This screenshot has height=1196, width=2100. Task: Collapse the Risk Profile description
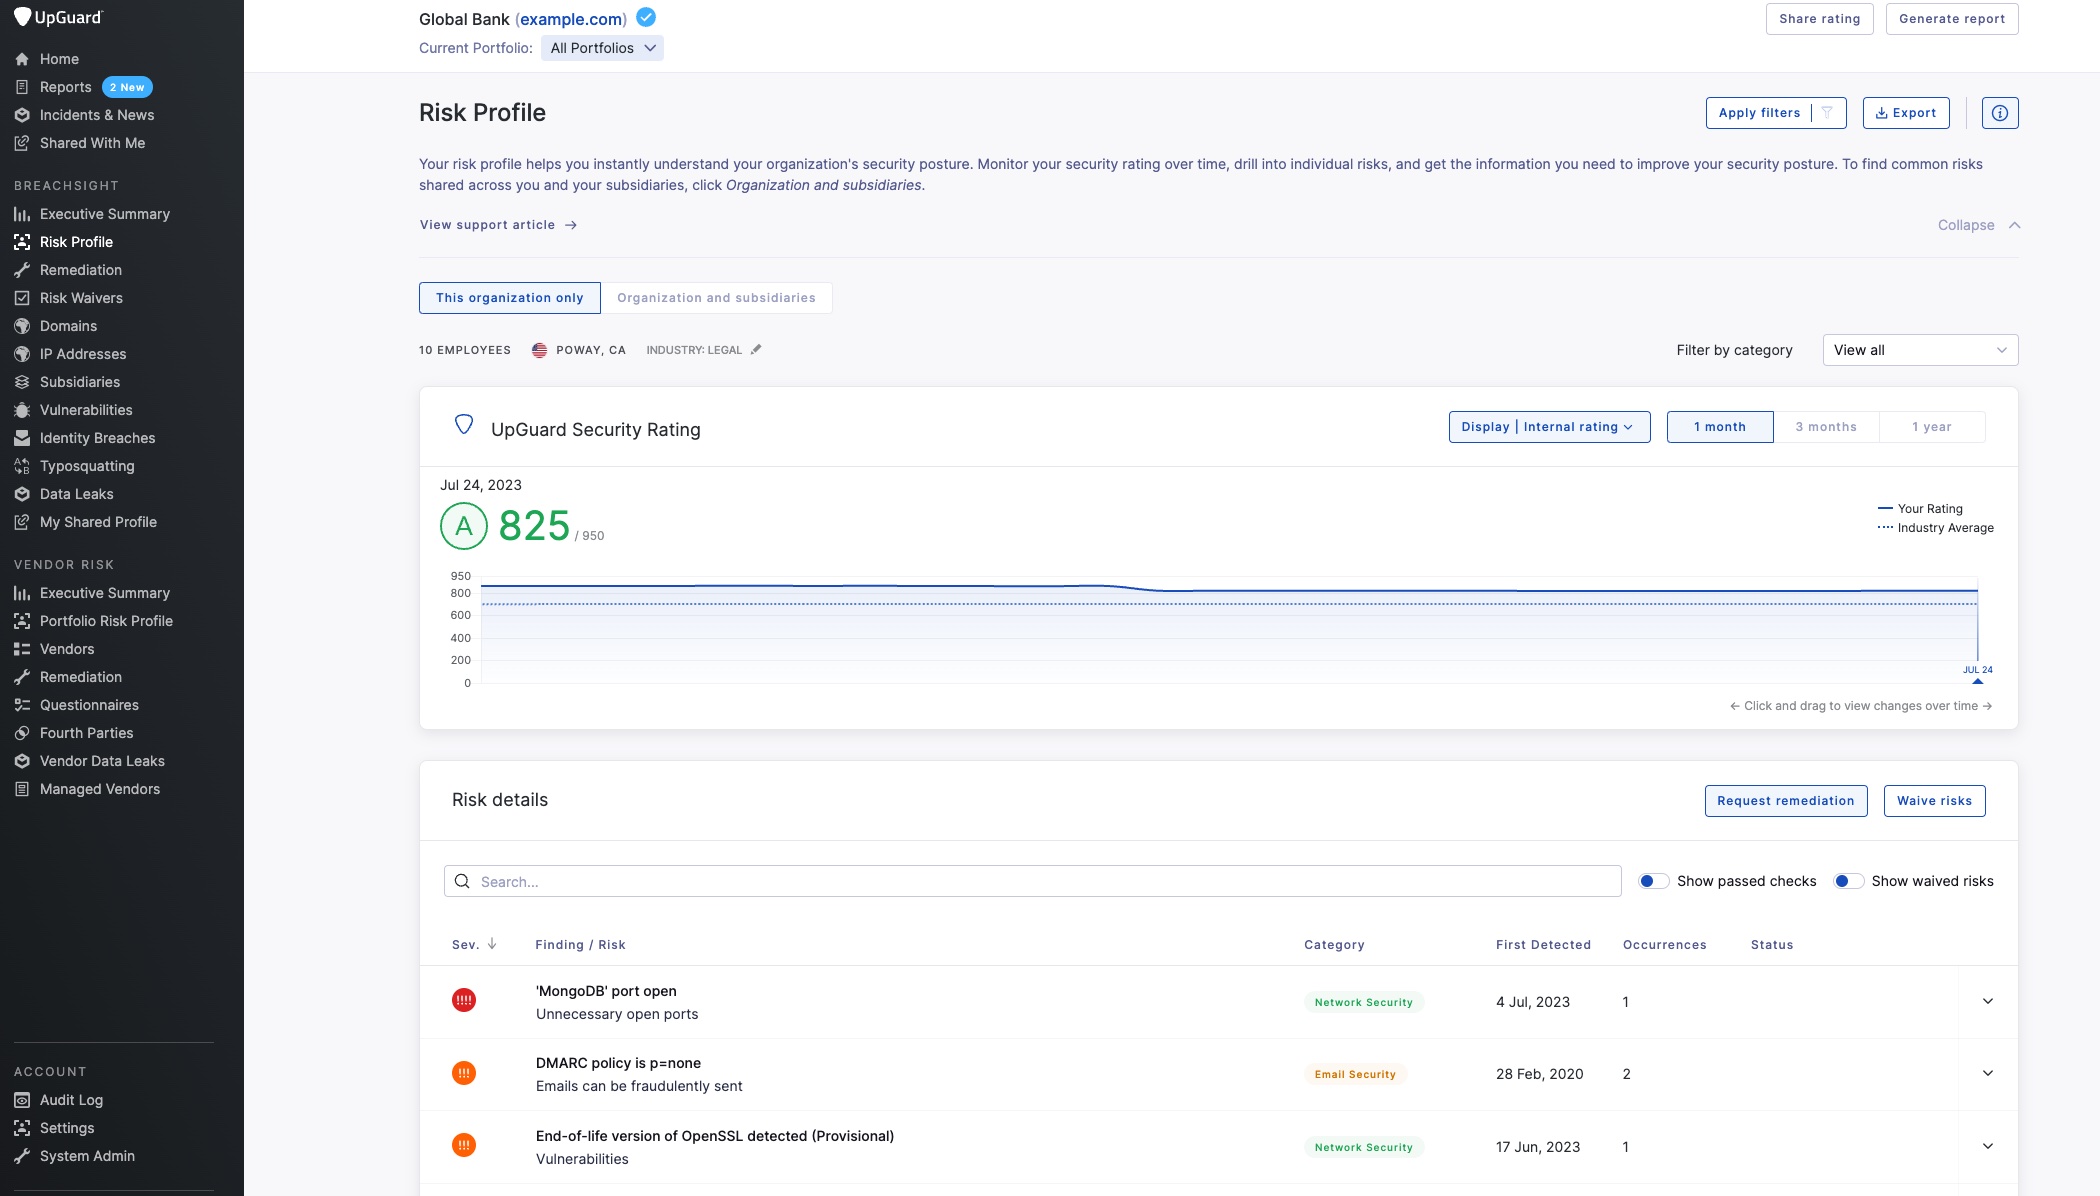1979,225
